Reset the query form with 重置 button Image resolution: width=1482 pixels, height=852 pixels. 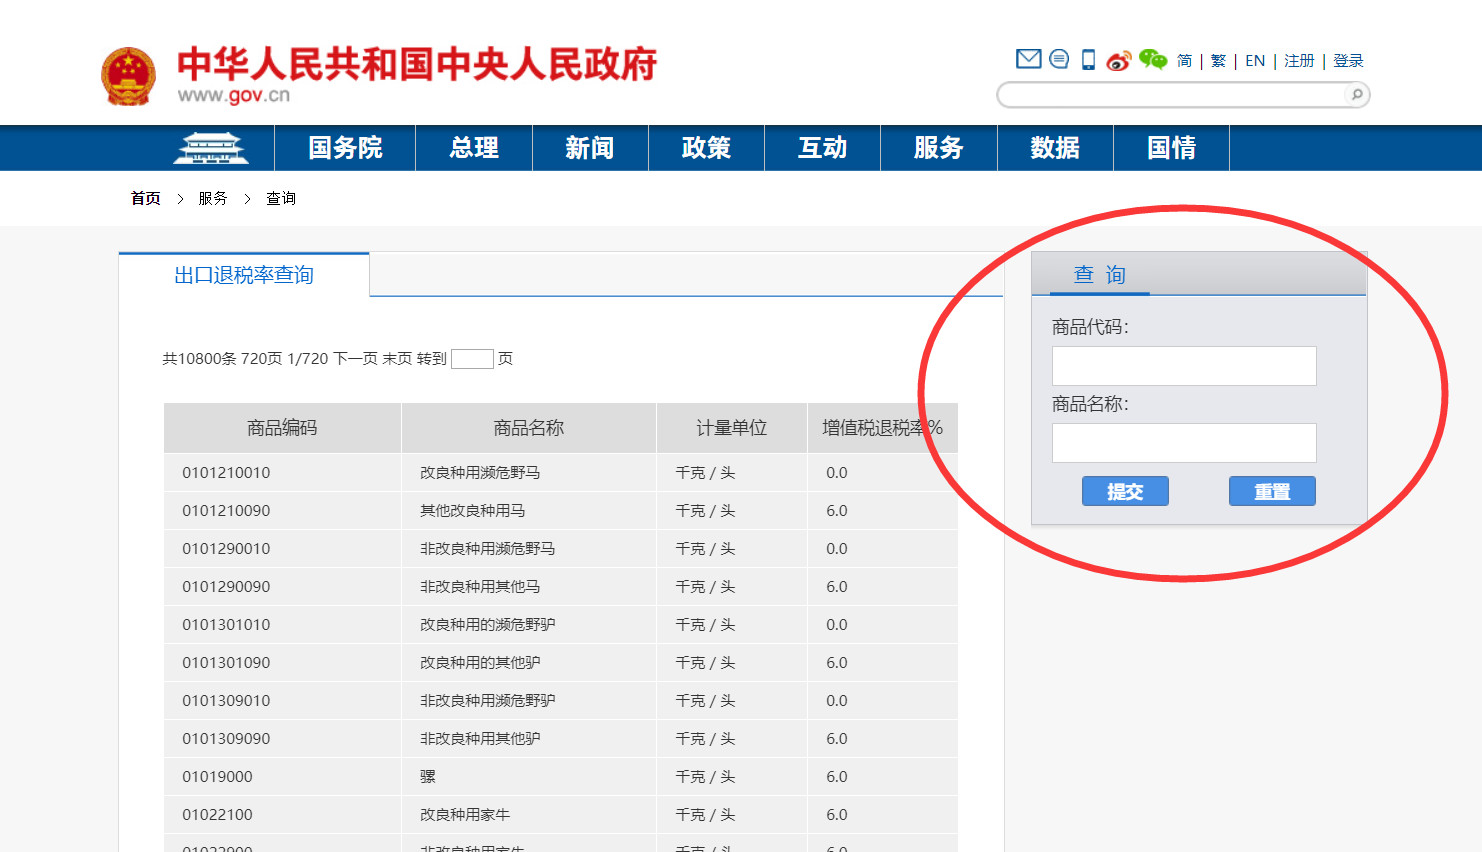1272,491
